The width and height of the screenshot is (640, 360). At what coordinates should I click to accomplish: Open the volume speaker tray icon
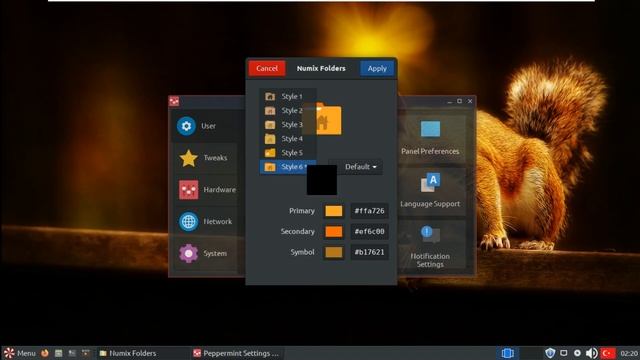pyautogui.click(x=591, y=353)
